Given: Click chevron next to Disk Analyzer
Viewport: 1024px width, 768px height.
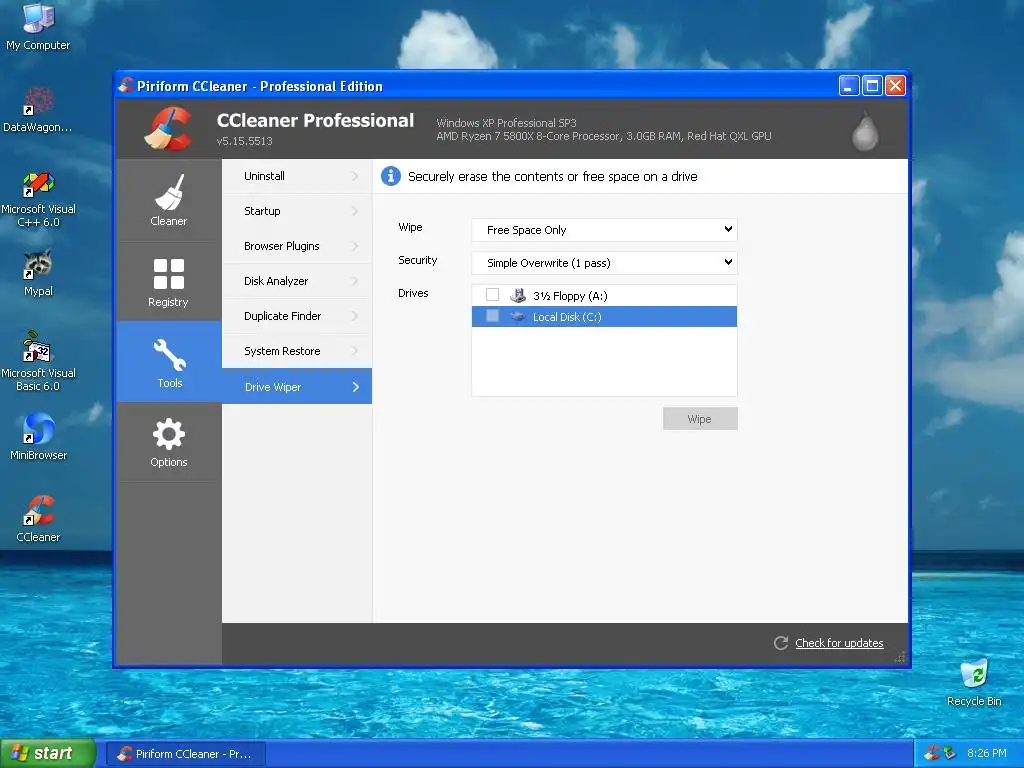Looking at the screenshot, I should (x=355, y=281).
